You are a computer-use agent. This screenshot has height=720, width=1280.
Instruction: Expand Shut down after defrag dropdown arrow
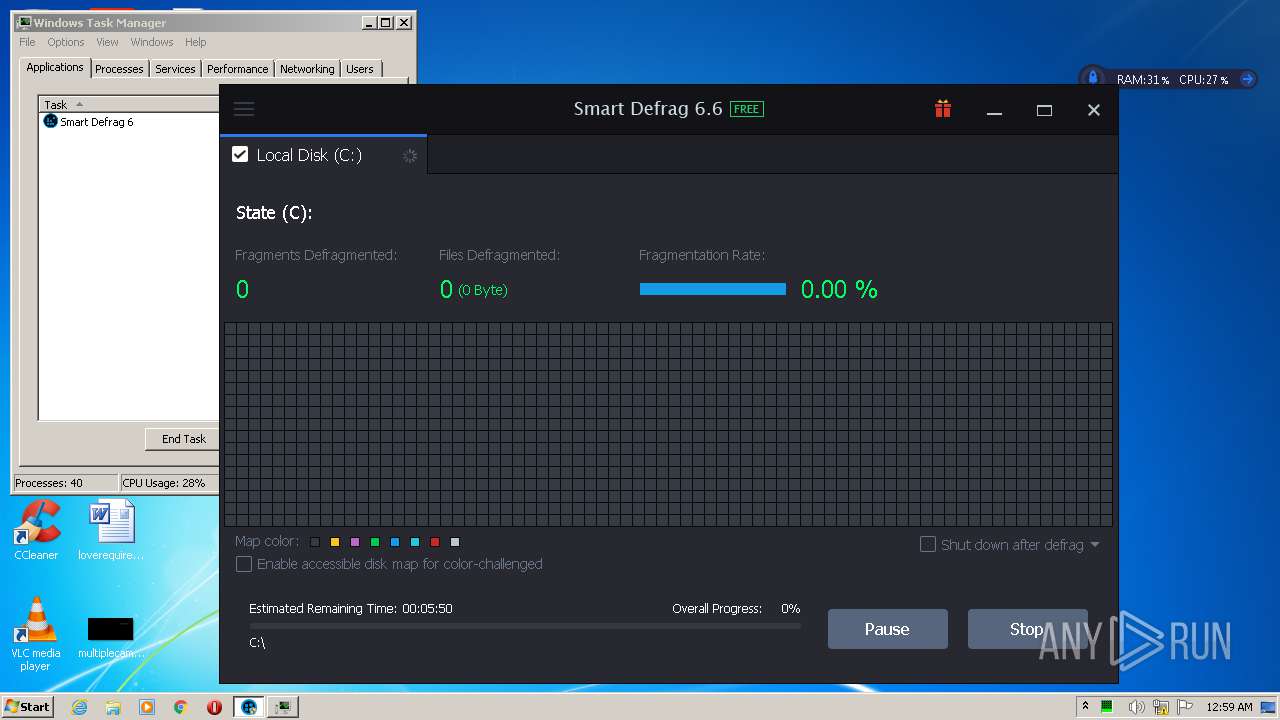tap(1095, 545)
